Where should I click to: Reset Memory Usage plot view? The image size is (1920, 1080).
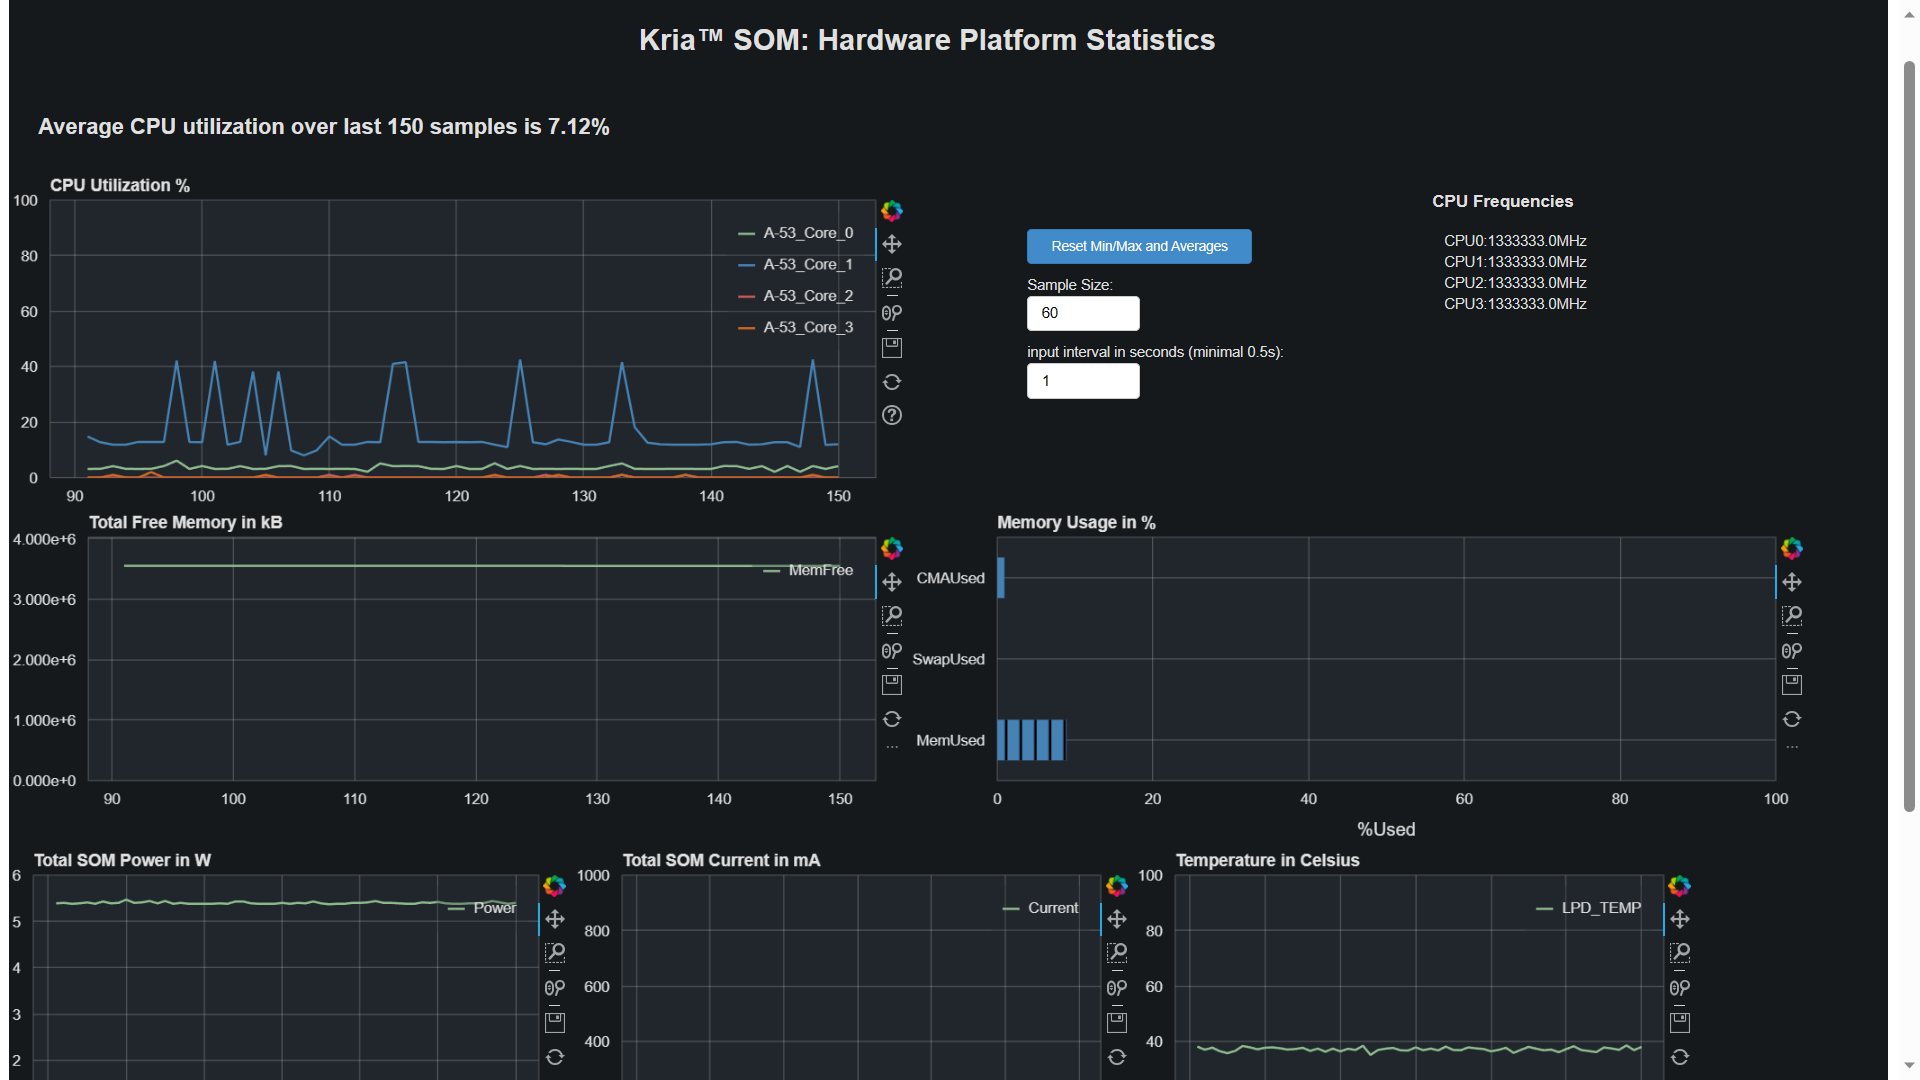click(1792, 719)
